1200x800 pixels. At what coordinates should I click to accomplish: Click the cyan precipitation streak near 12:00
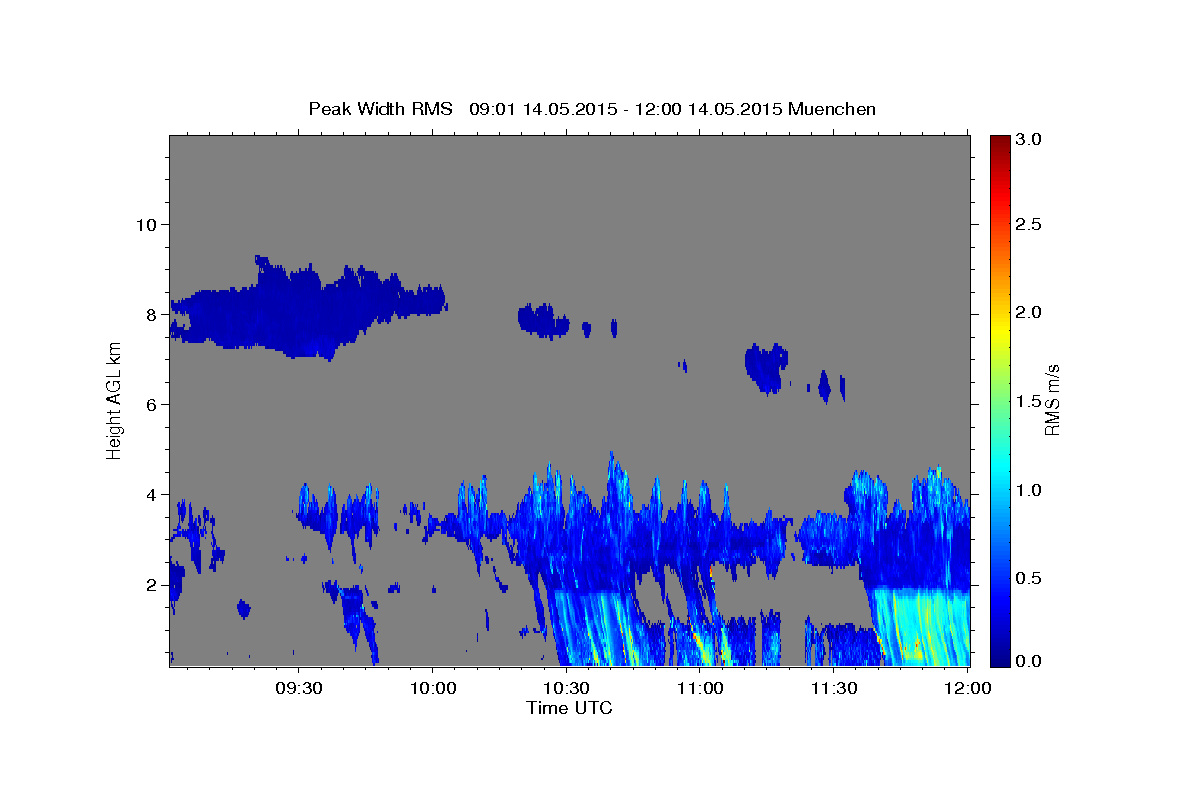tap(920, 628)
